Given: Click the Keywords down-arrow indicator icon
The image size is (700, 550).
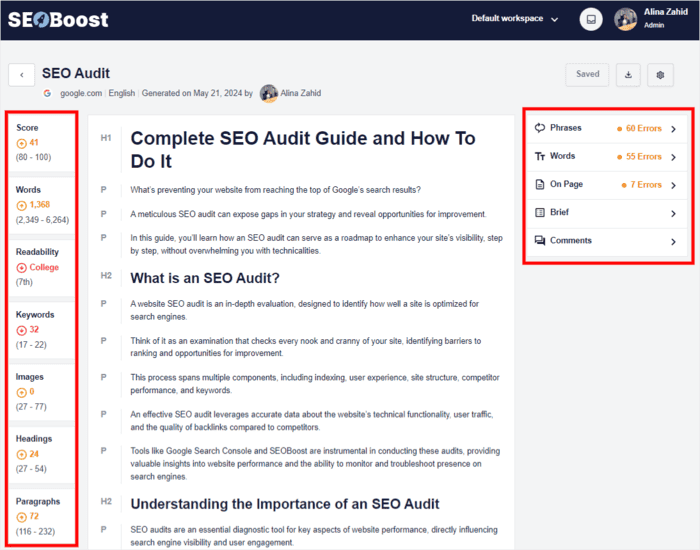Looking at the screenshot, I should [x=21, y=330].
